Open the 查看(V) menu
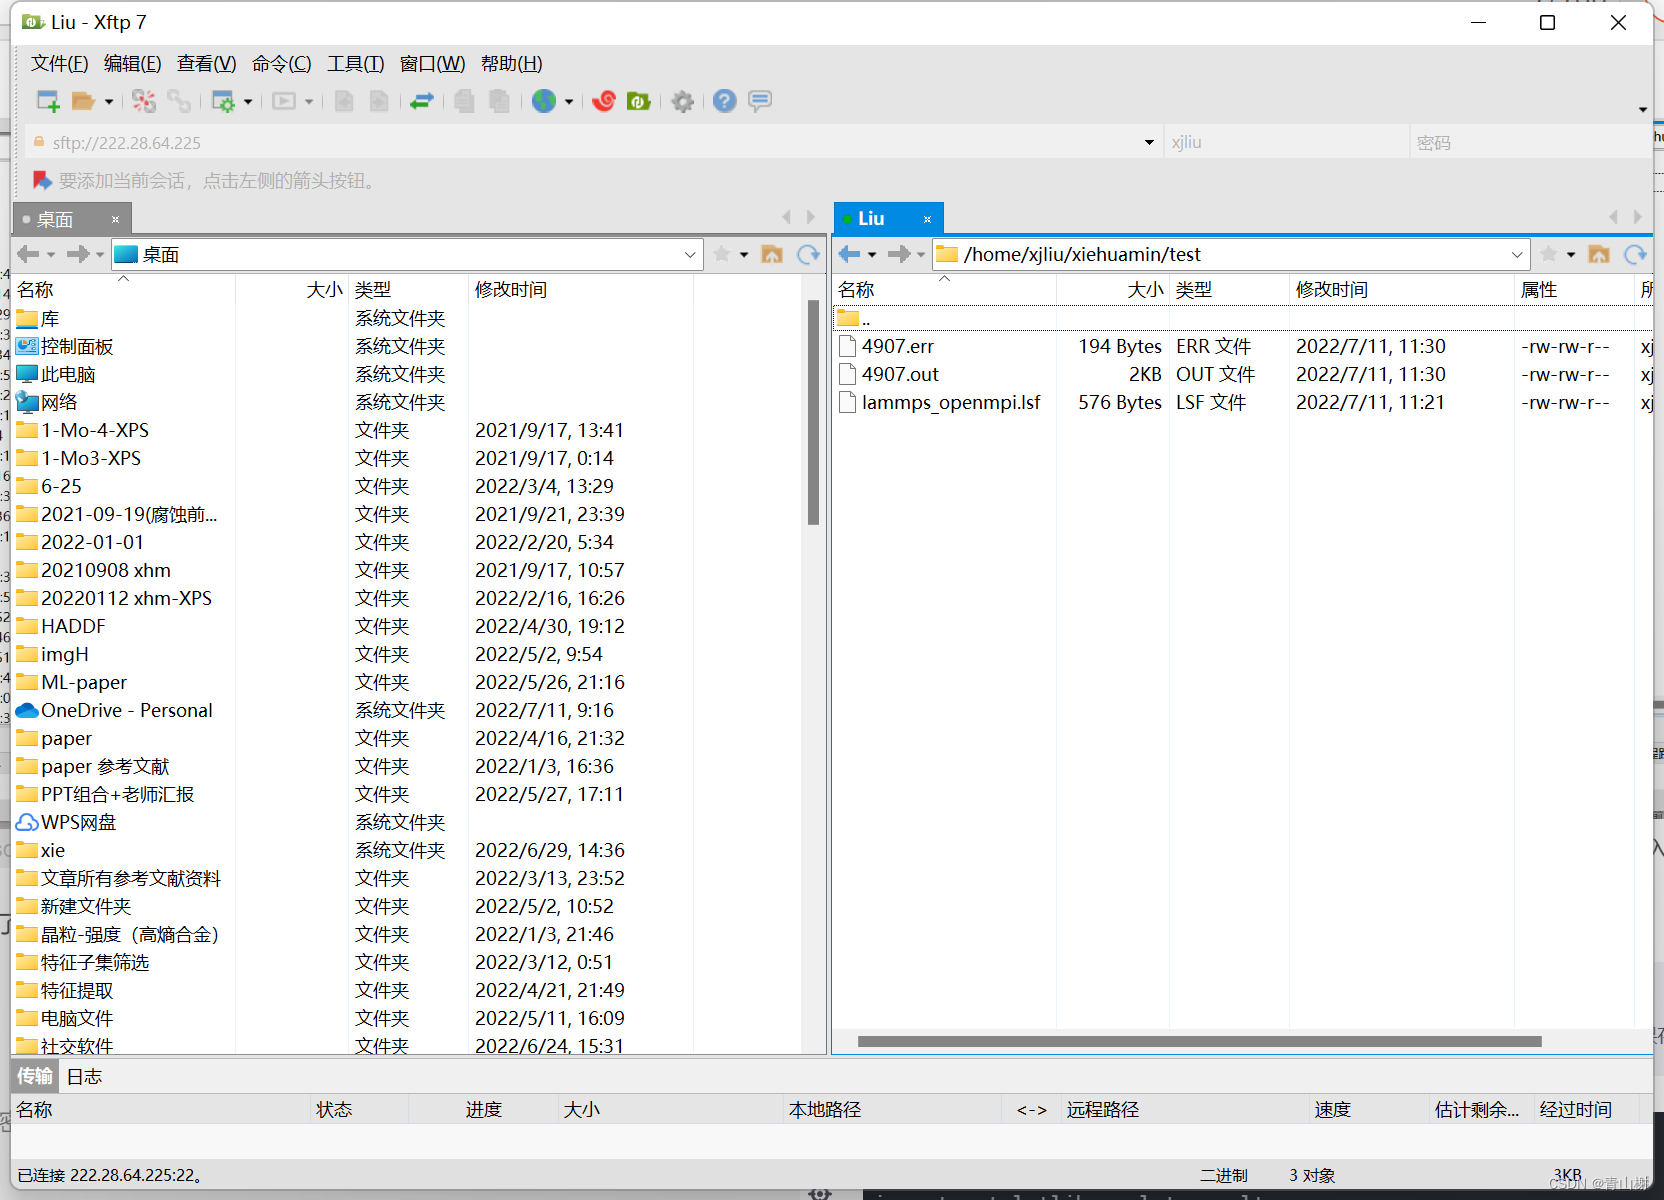Viewport: 1664px width, 1200px height. 207,64
